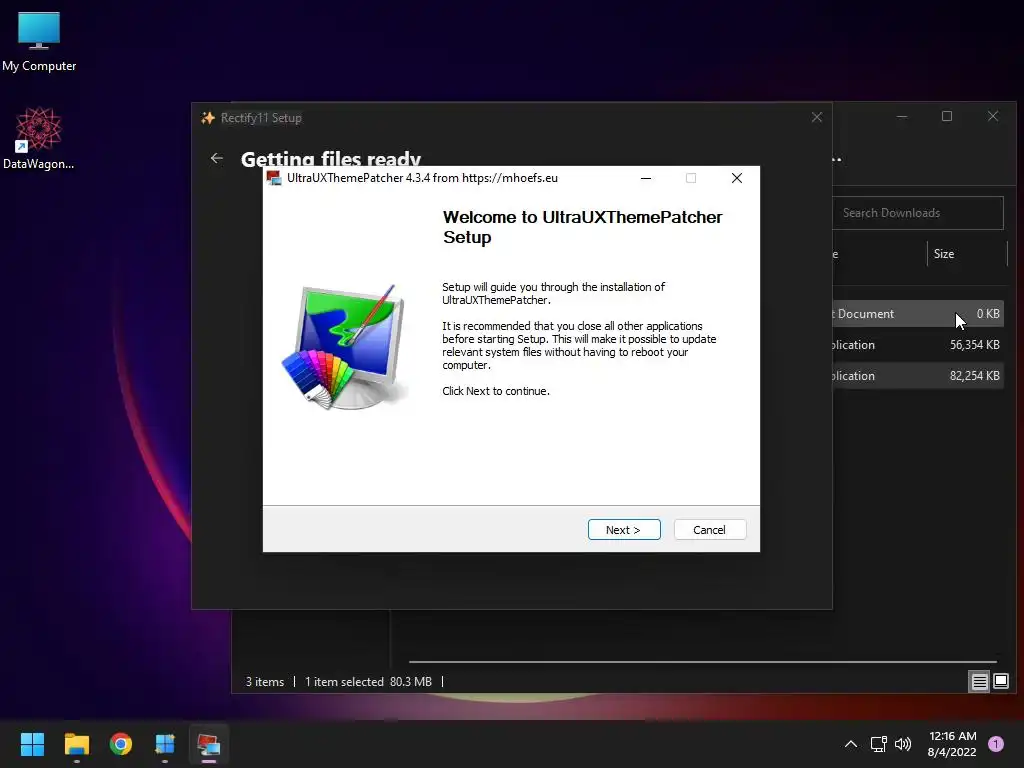Switch Explorer to details view
Viewport: 1024px width, 768px height.
(x=980, y=682)
